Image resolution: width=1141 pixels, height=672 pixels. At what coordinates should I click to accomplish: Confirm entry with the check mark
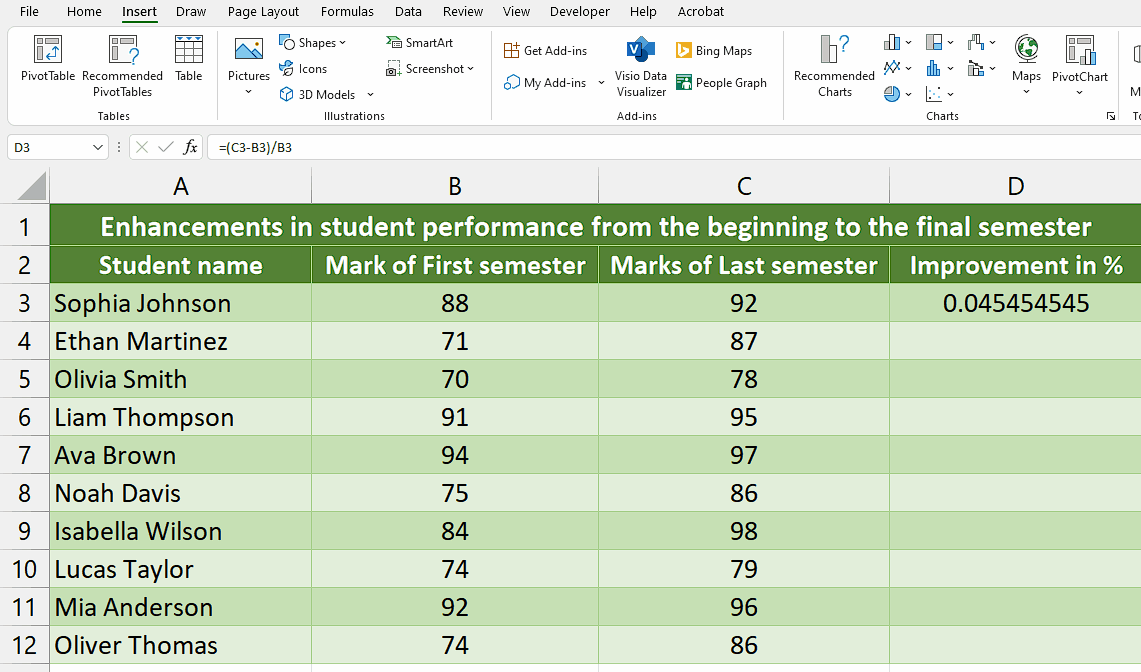click(x=166, y=147)
